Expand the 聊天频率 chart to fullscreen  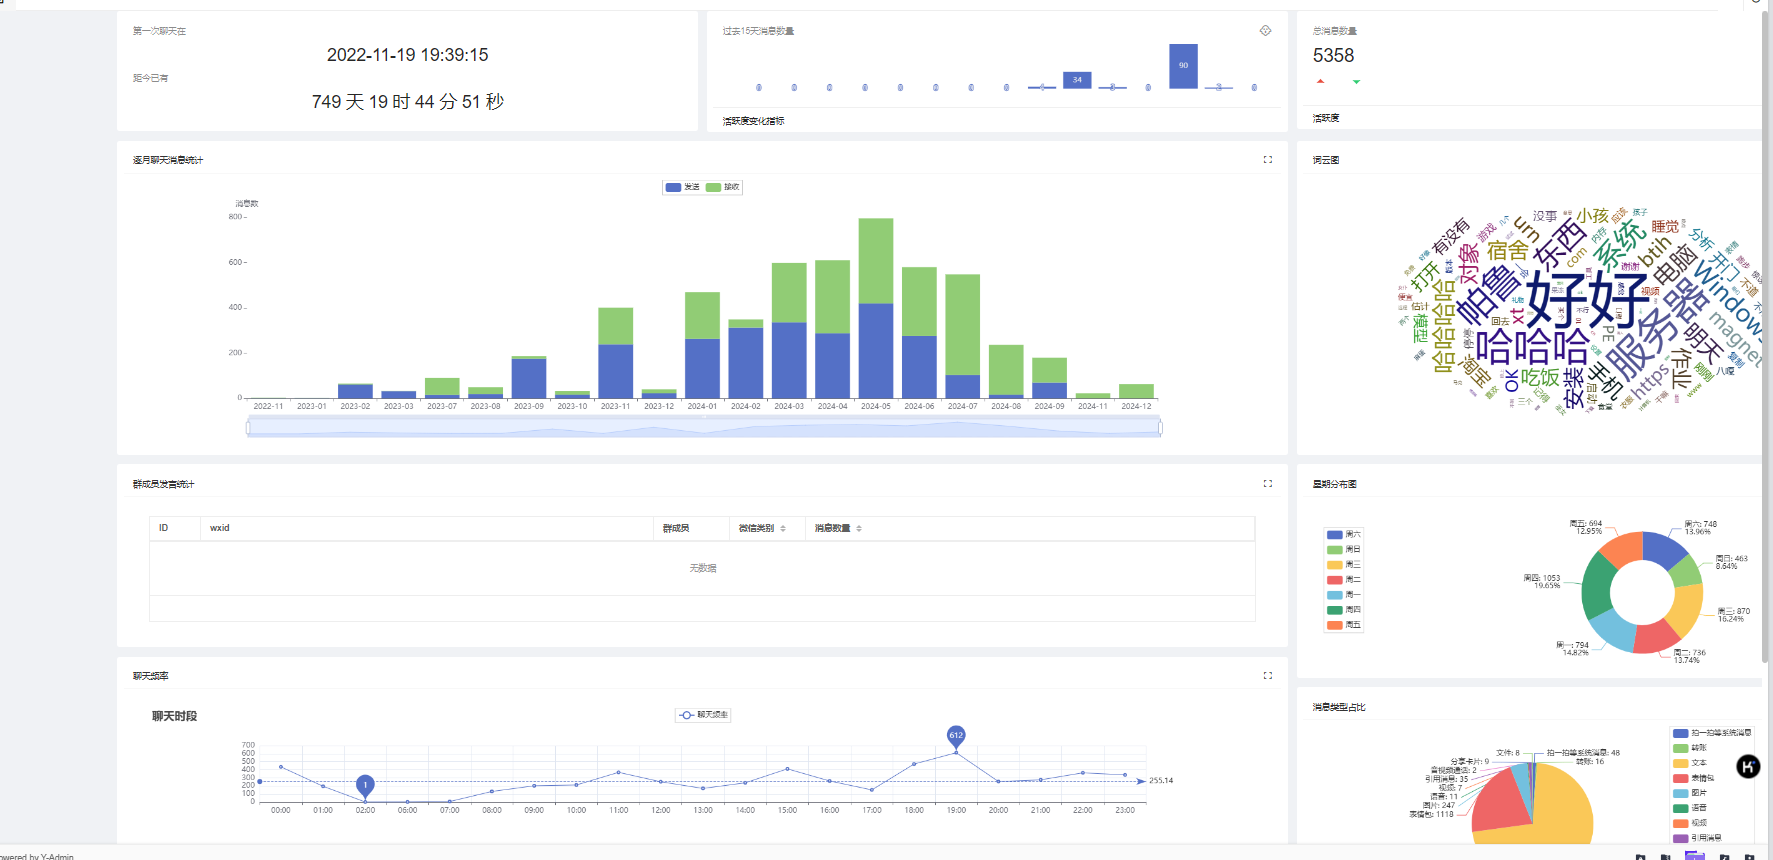pos(1268,676)
